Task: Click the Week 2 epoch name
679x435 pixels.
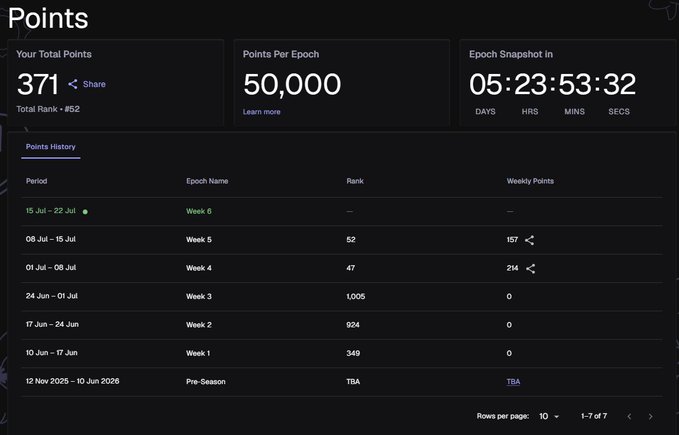Action: pyautogui.click(x=199, y=325)
